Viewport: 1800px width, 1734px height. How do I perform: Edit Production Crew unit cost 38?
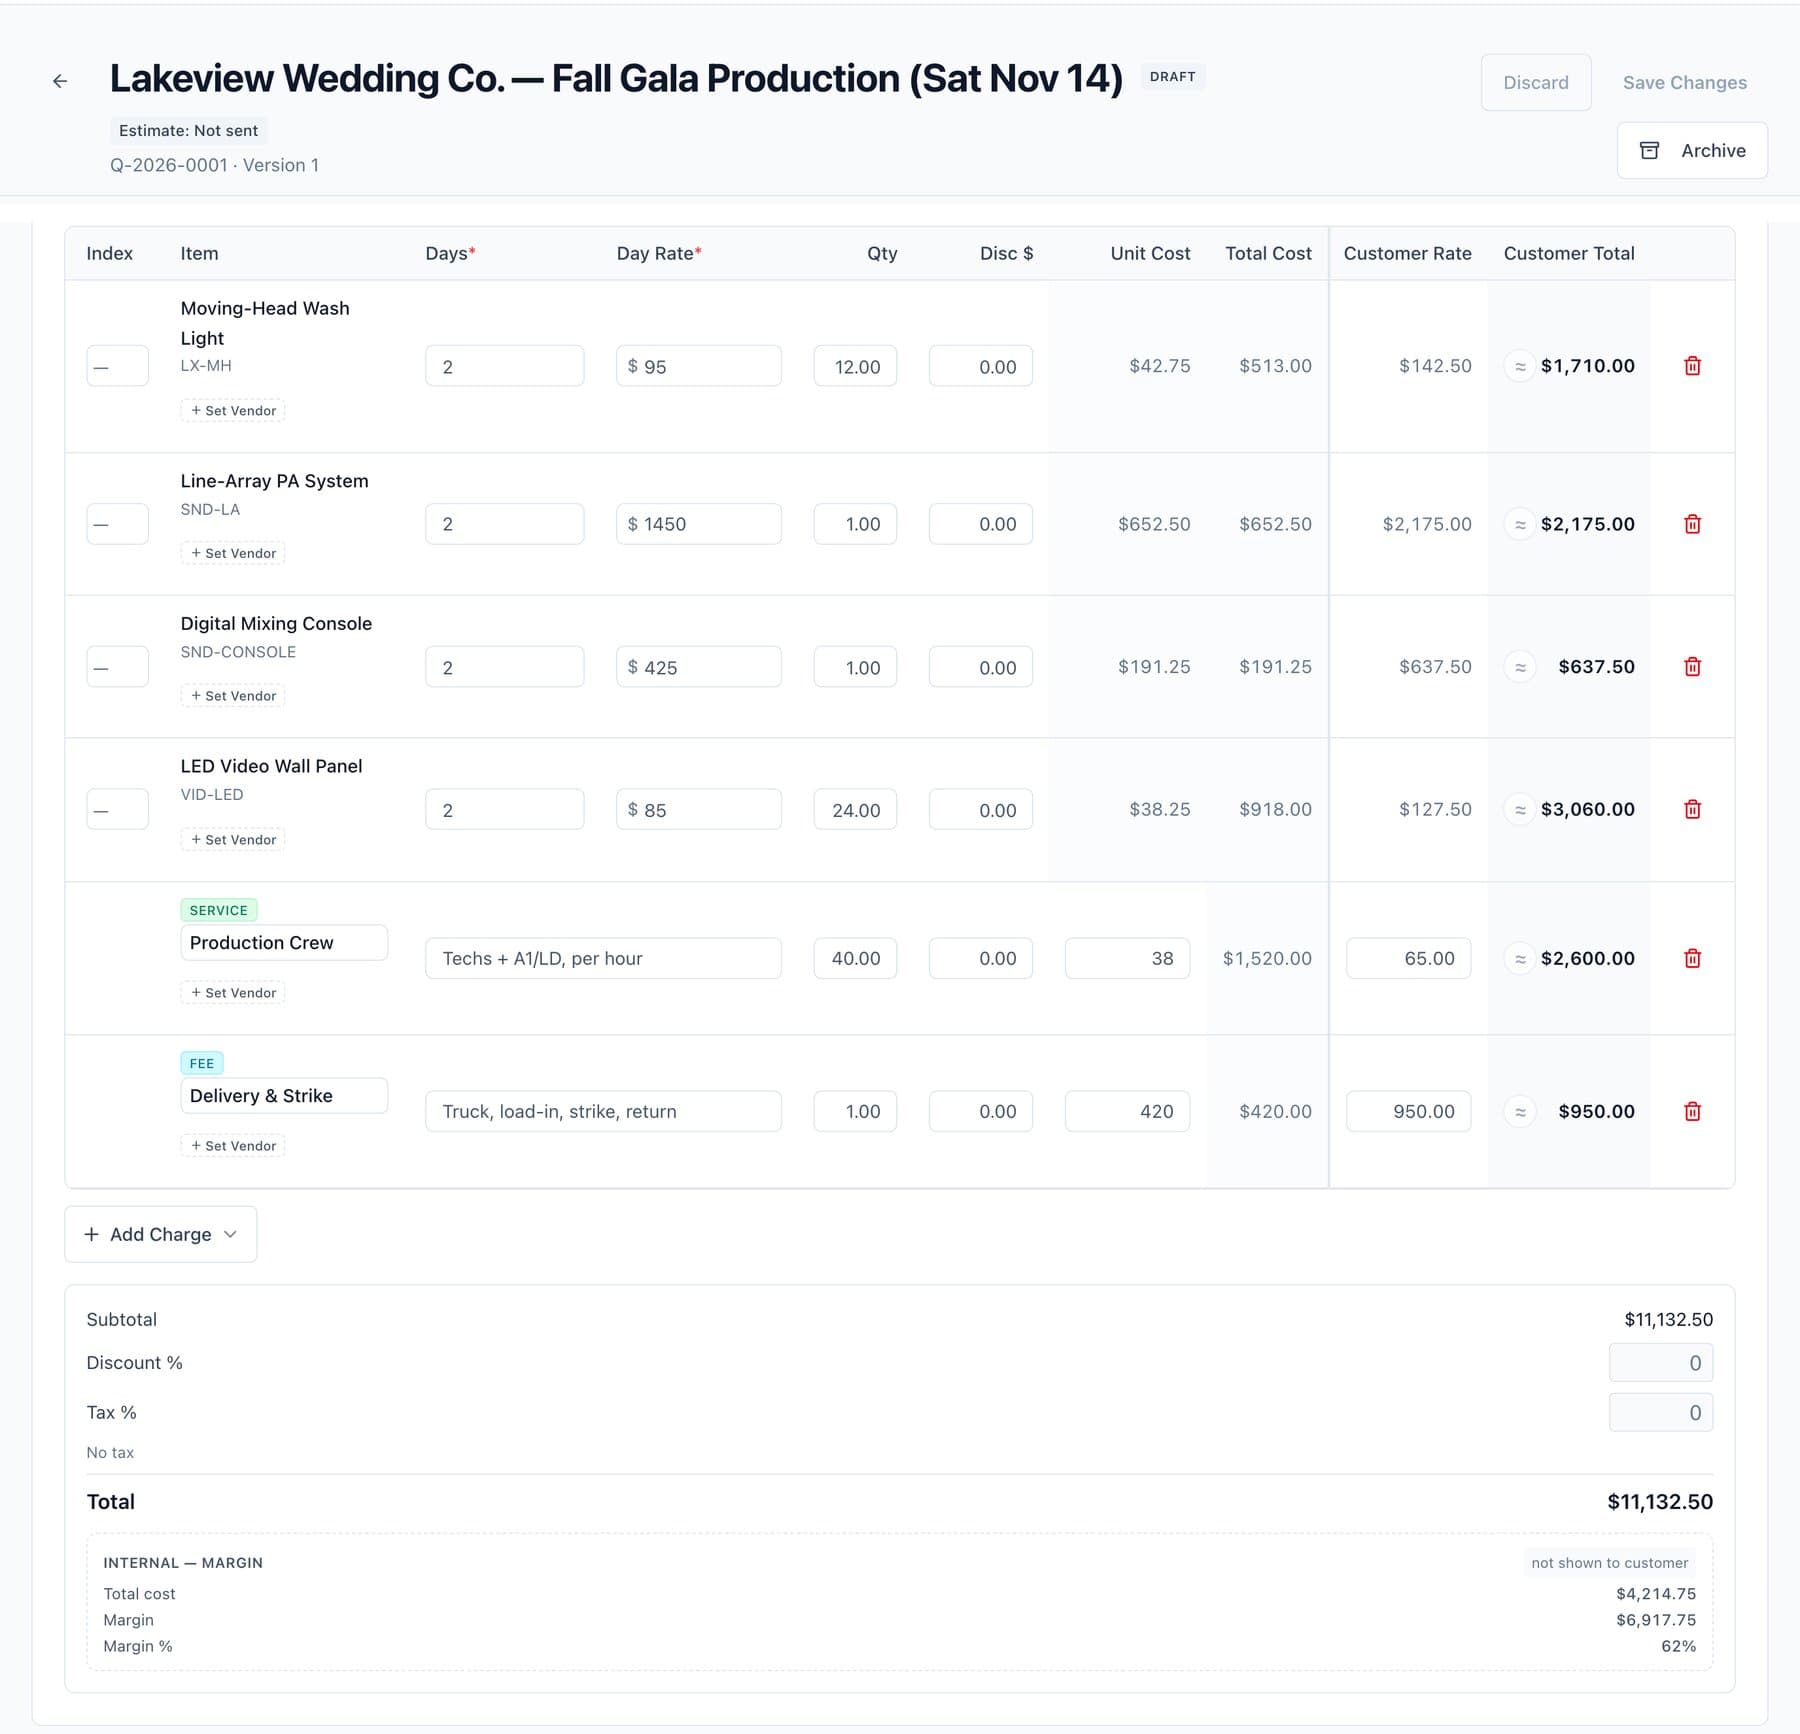pyautogui.click(x=1127, y=958)
